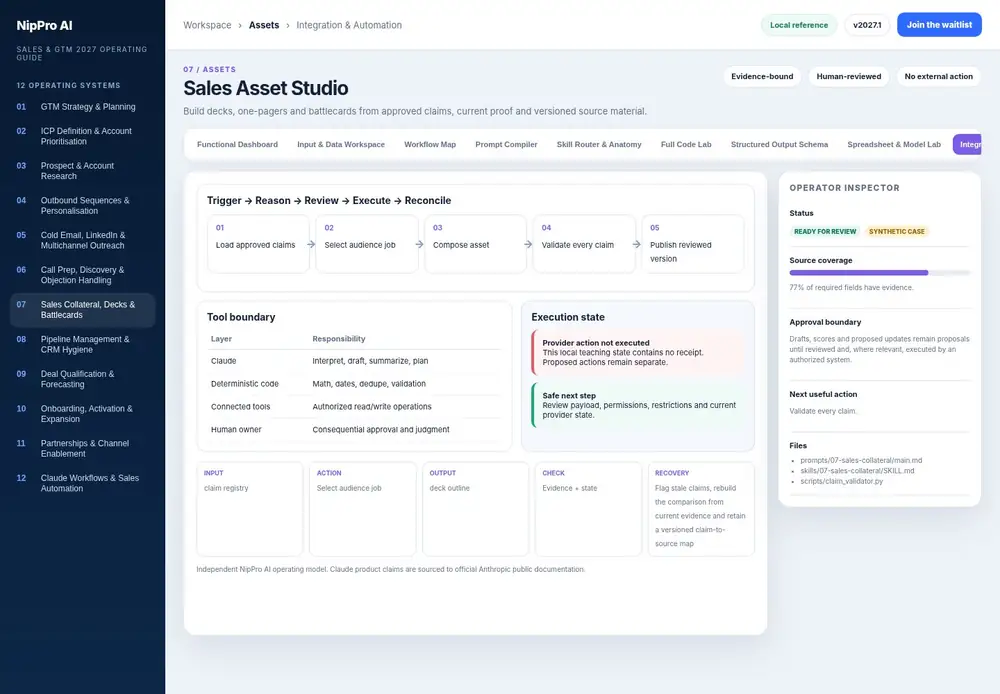Switch to Functional Dashboard tab
Image resolution: width=1000 pixels, height=694 pixels.
click(x=237, y=144)
